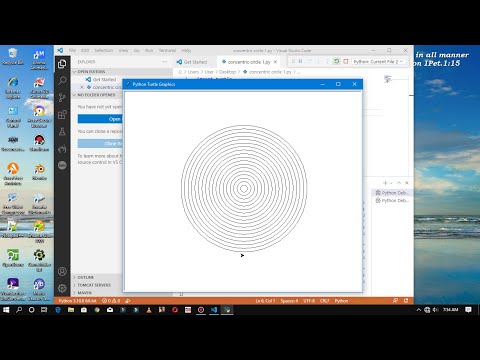This screenshot has height=360, width=480.
Task: Open the Help menu
Action: 186,50
